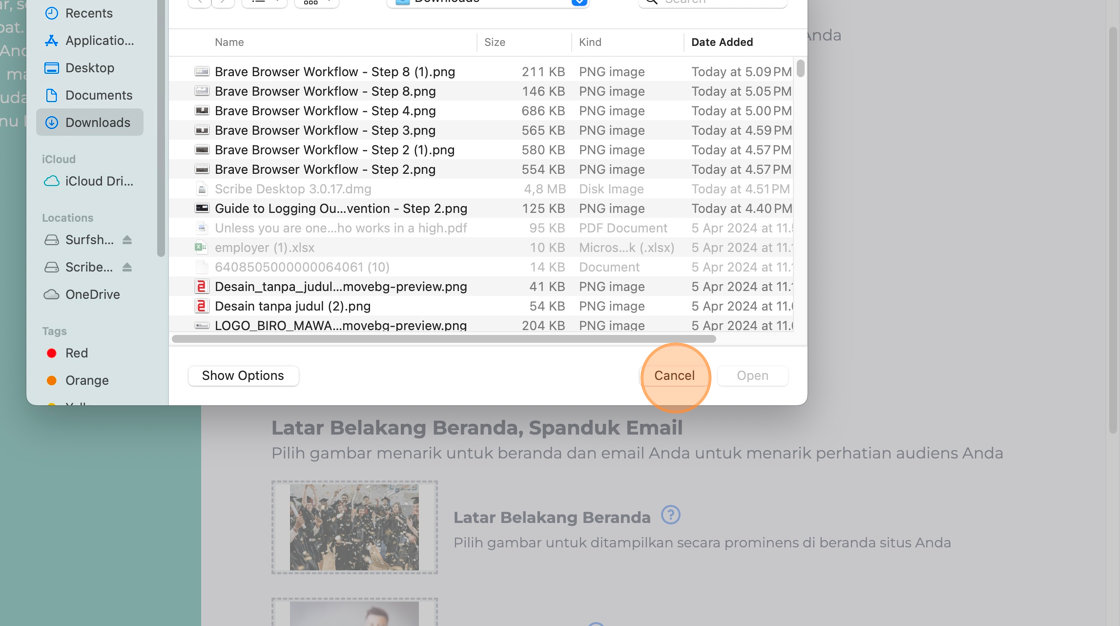Click the employer (1).xlsx row
This screenshot has width=1120, height=626.
[482, 247]
